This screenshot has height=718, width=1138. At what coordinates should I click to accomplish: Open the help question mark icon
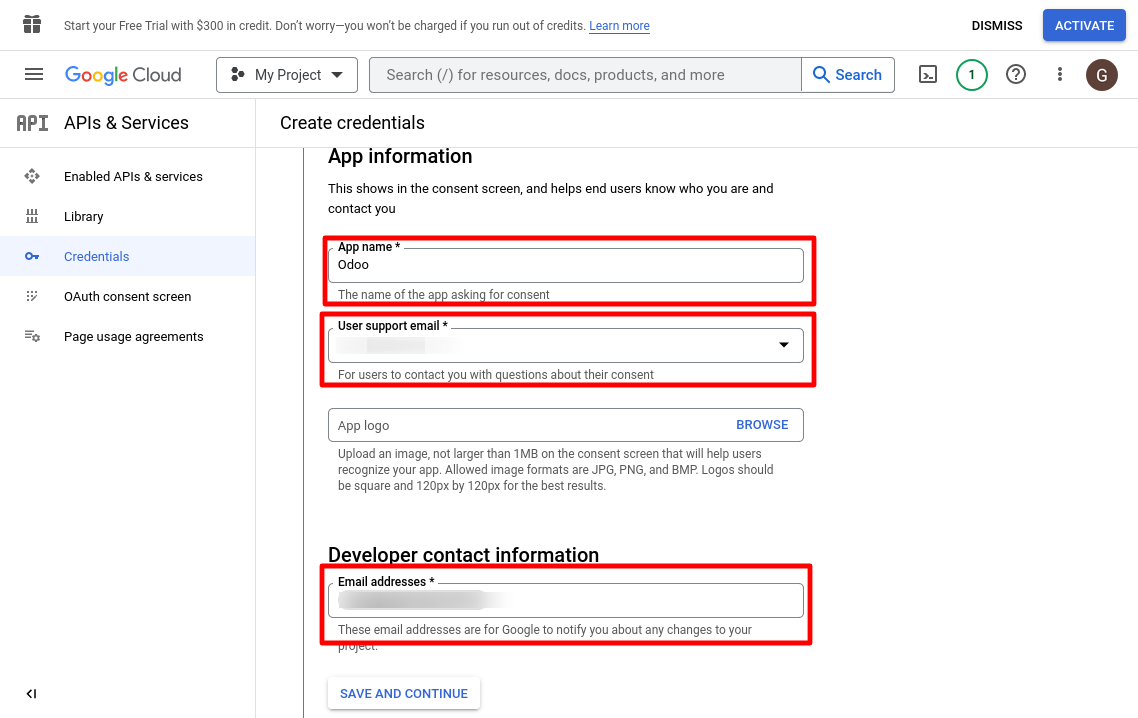(1016, 75)
